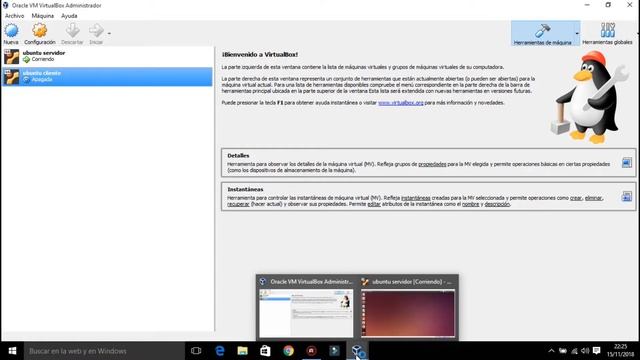640x360 pixels.
Task: Open File Explorer from taskbar
Action: pyautogui.click(x=242, y=351)
